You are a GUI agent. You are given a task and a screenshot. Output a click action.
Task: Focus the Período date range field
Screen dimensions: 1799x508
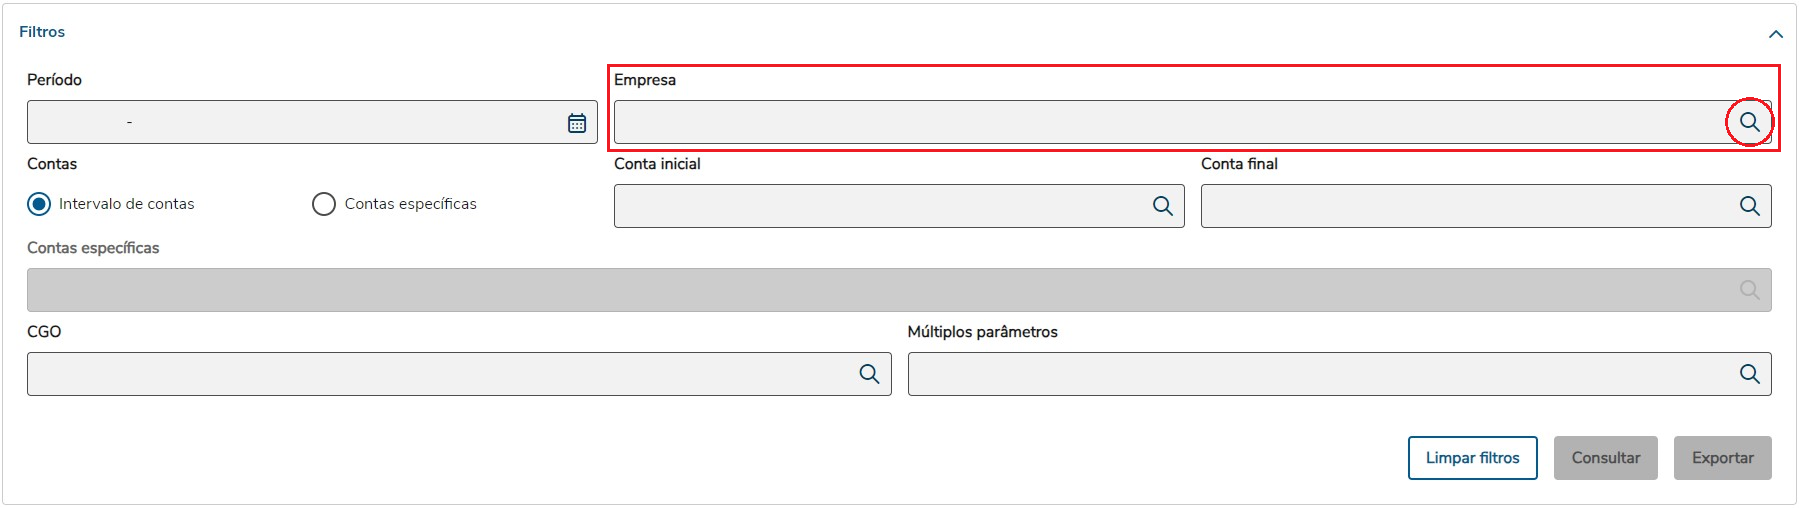coord(290,122)
